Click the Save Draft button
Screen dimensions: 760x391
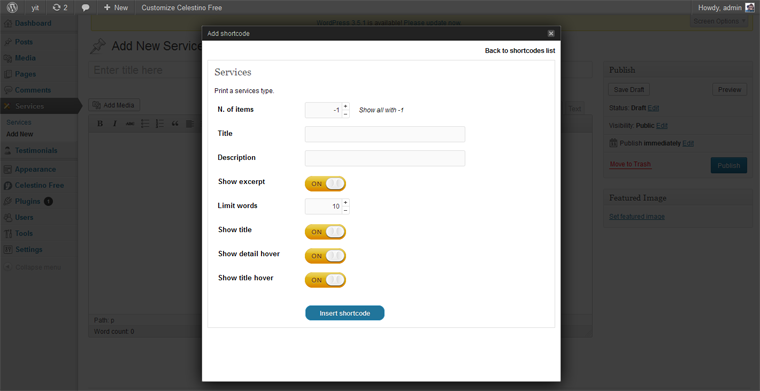(629, 90)
